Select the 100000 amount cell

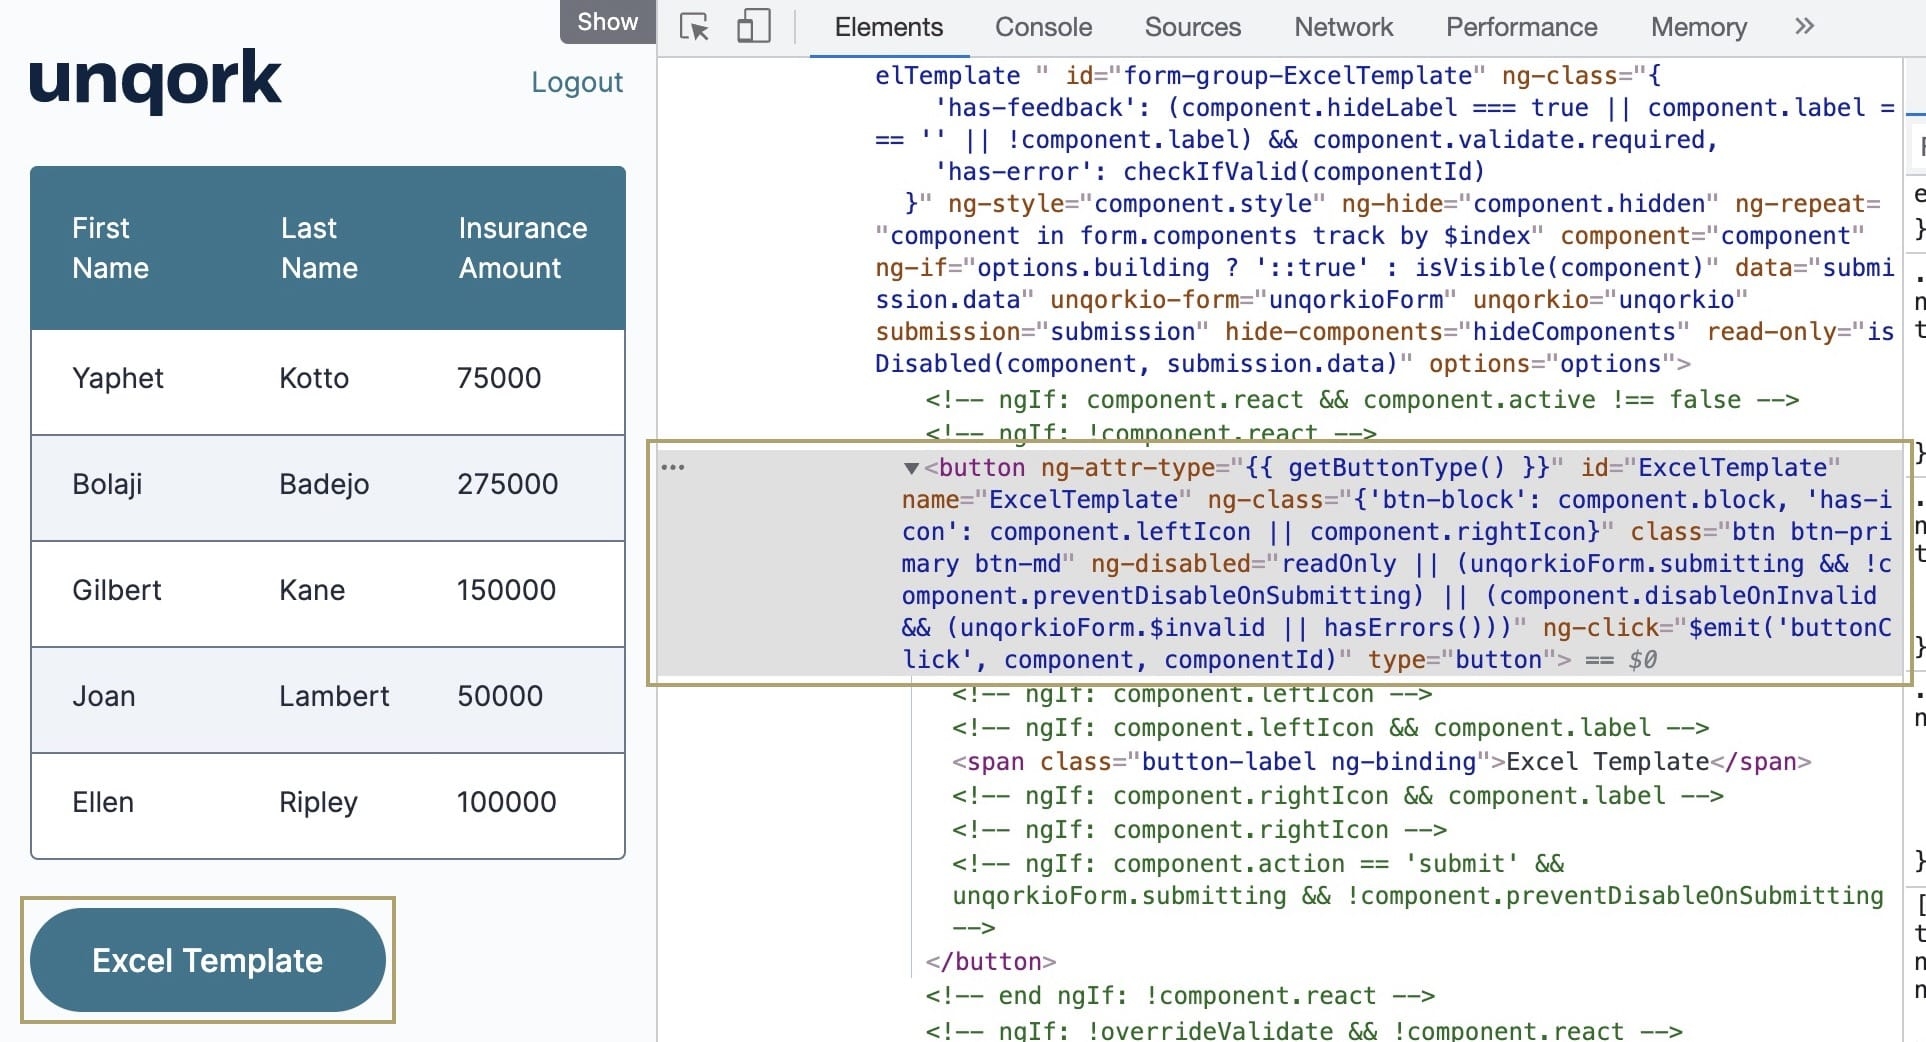coord(506,802)
